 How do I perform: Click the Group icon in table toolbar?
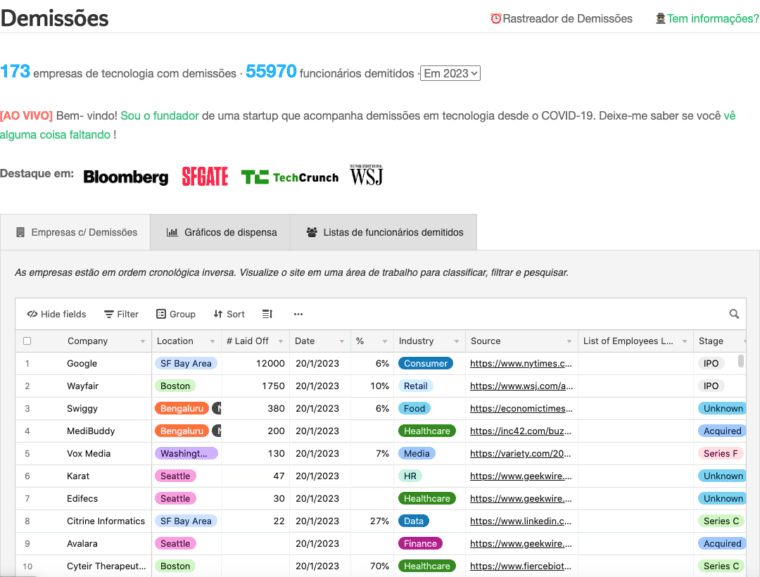click(x=161, y=314)
